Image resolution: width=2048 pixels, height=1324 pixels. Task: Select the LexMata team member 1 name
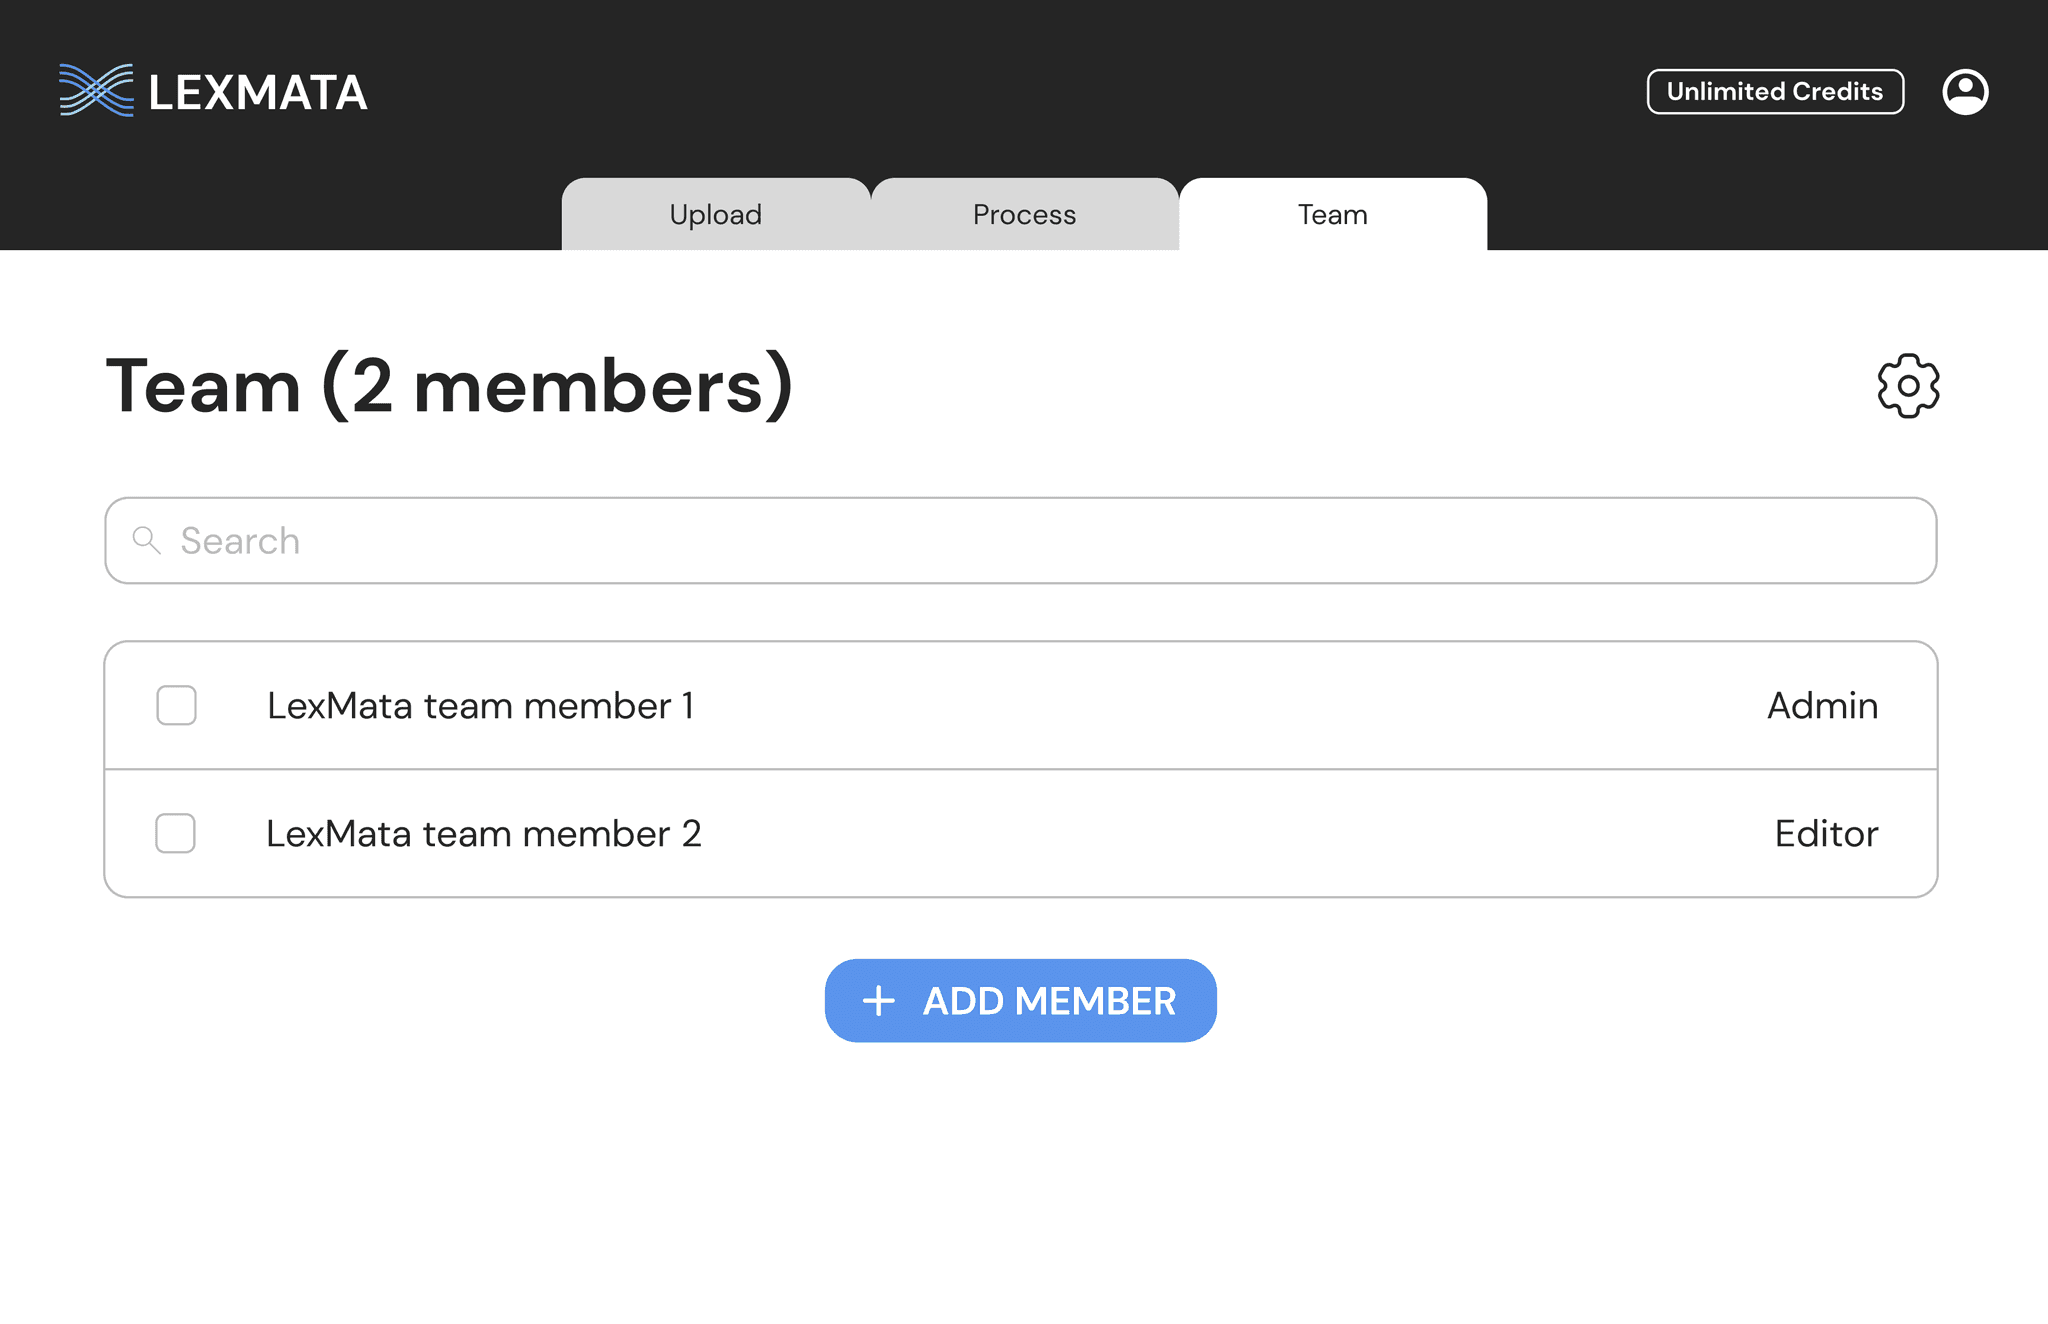(480, 706)
